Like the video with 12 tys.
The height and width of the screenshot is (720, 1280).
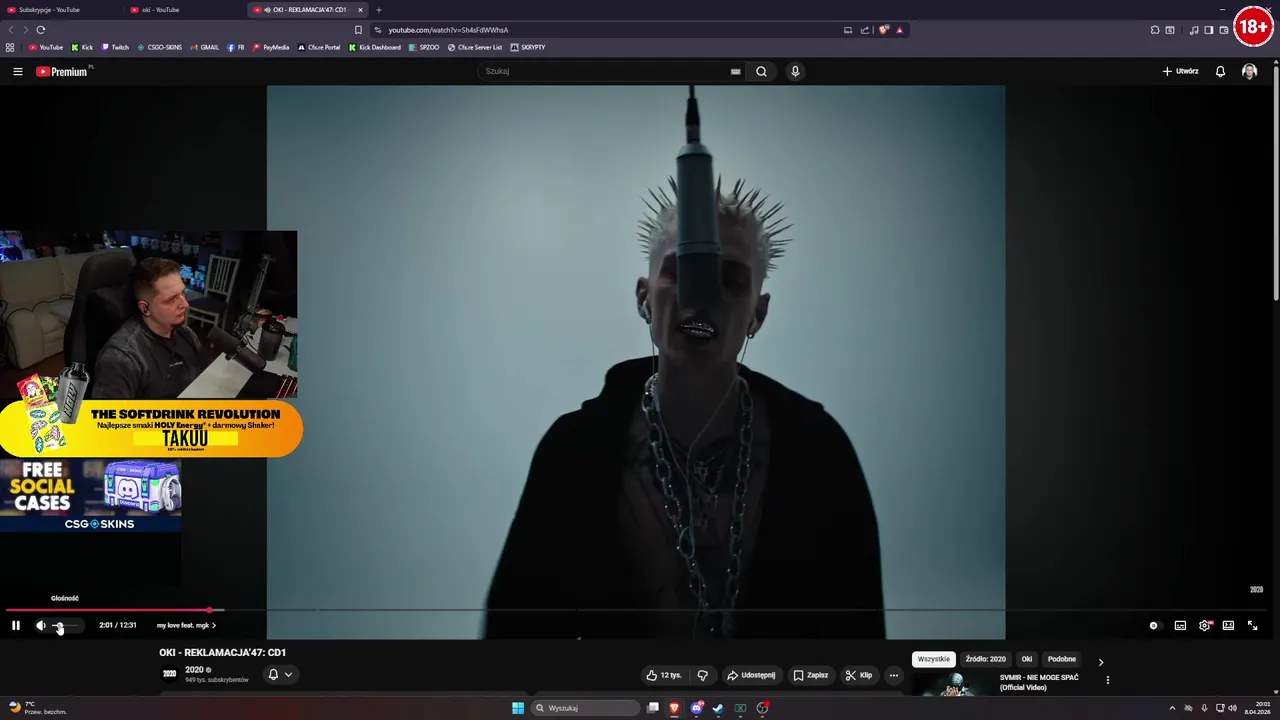(664, 675)
